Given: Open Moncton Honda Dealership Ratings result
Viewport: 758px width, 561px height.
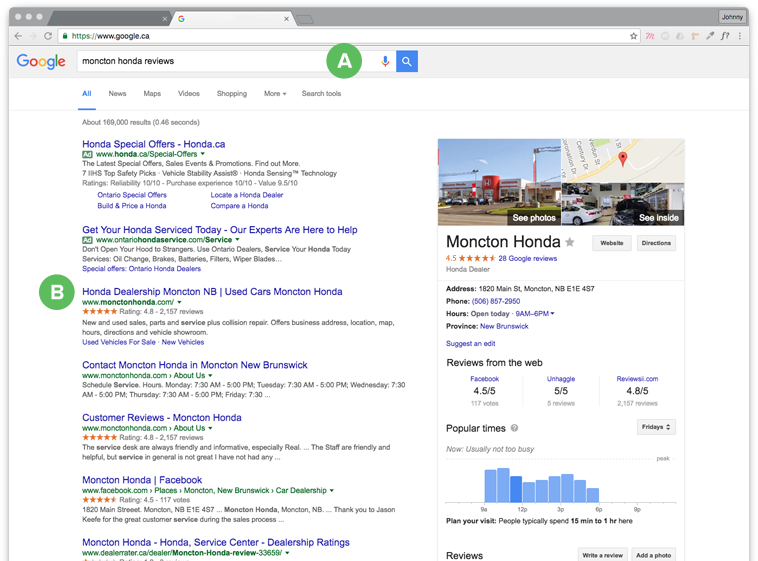Looking at the screenshot, I should [216, 542].
